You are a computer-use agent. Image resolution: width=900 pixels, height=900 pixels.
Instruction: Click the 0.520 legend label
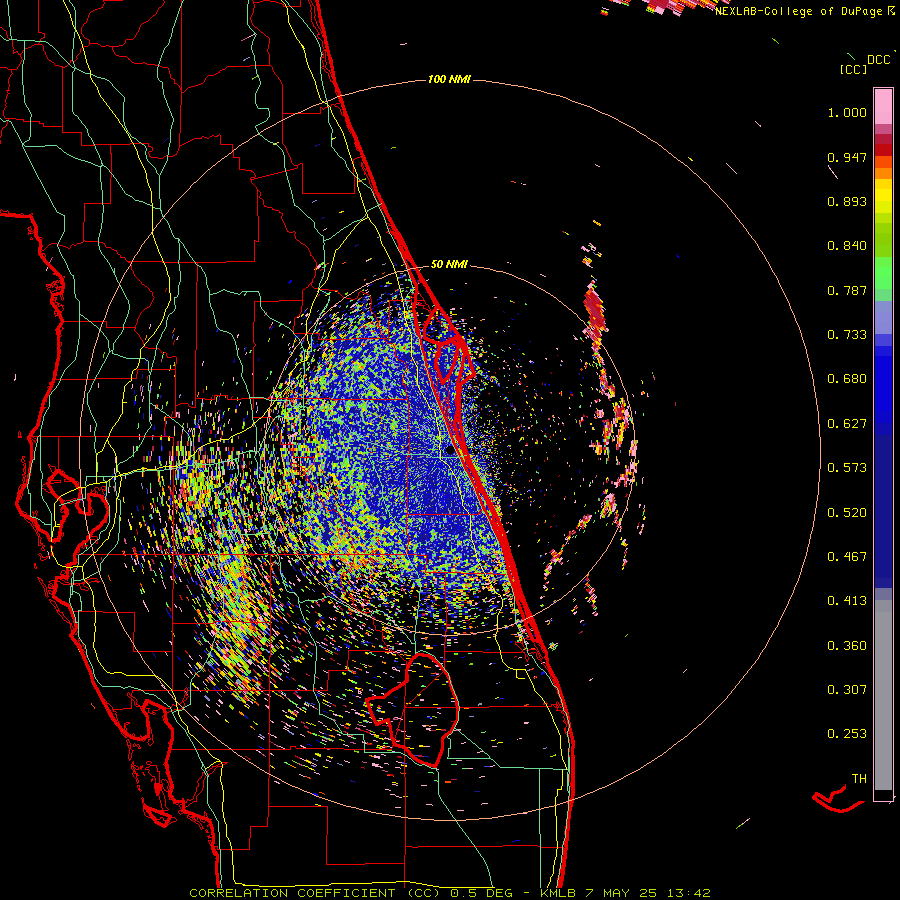[847, 513]
